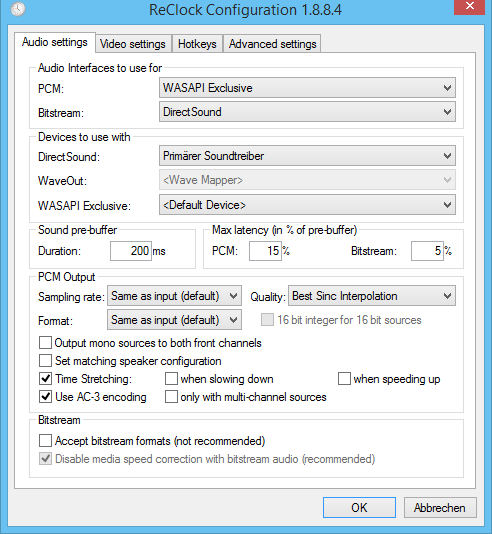
Task: Enable Accept bitstream formats option
Action: (45, 441)
